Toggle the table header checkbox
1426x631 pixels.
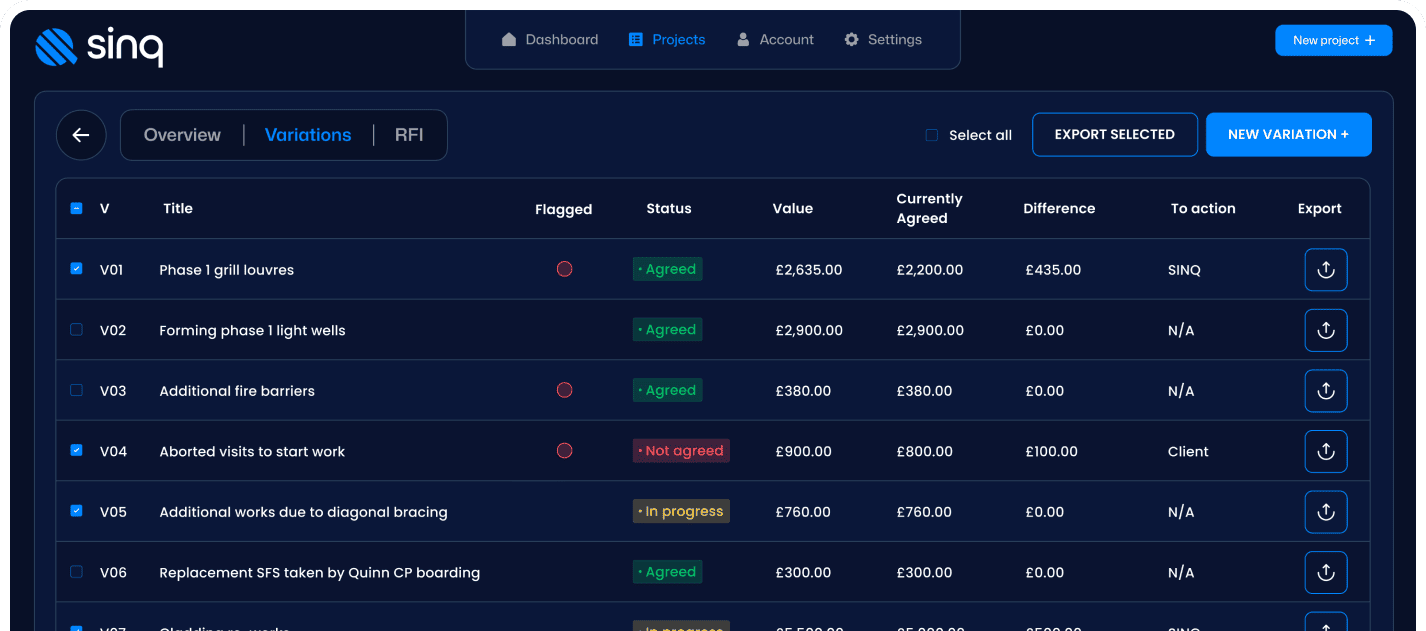(x=76, y=209)
